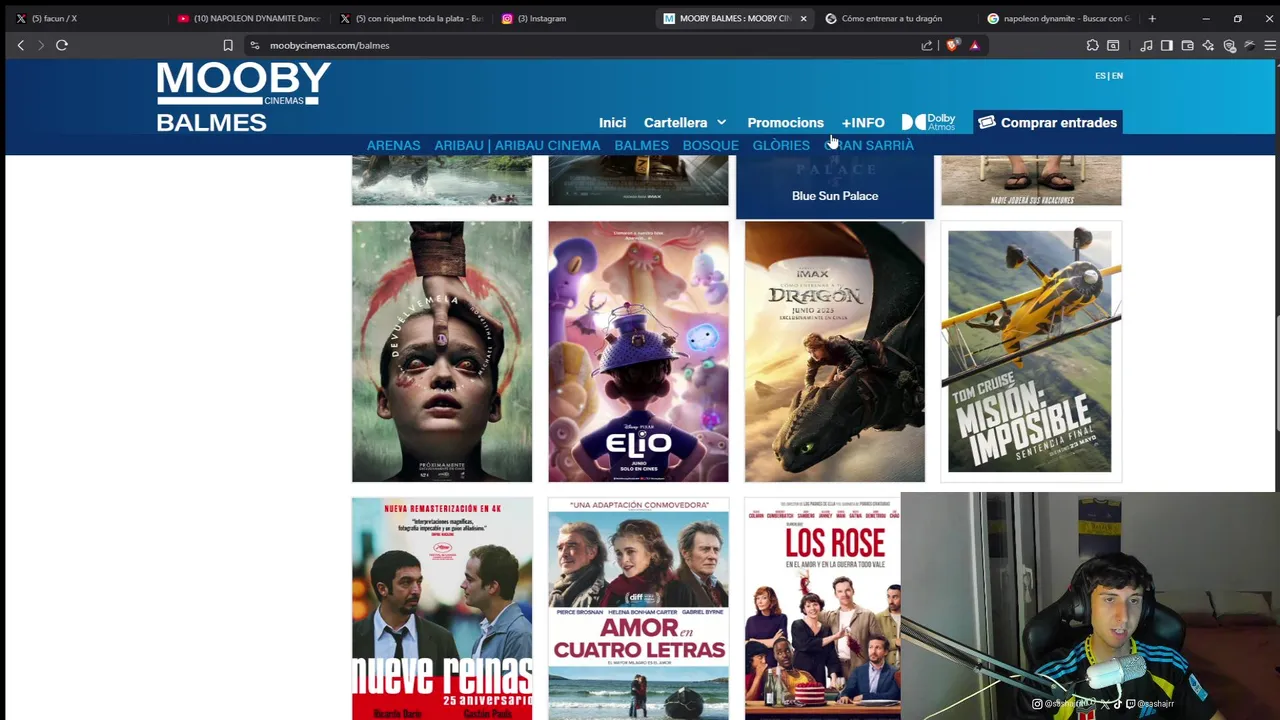Viewport: 1280px width, 720px height.
Task: Open a new tab with the plus icon
Action: click(1152, 18)
